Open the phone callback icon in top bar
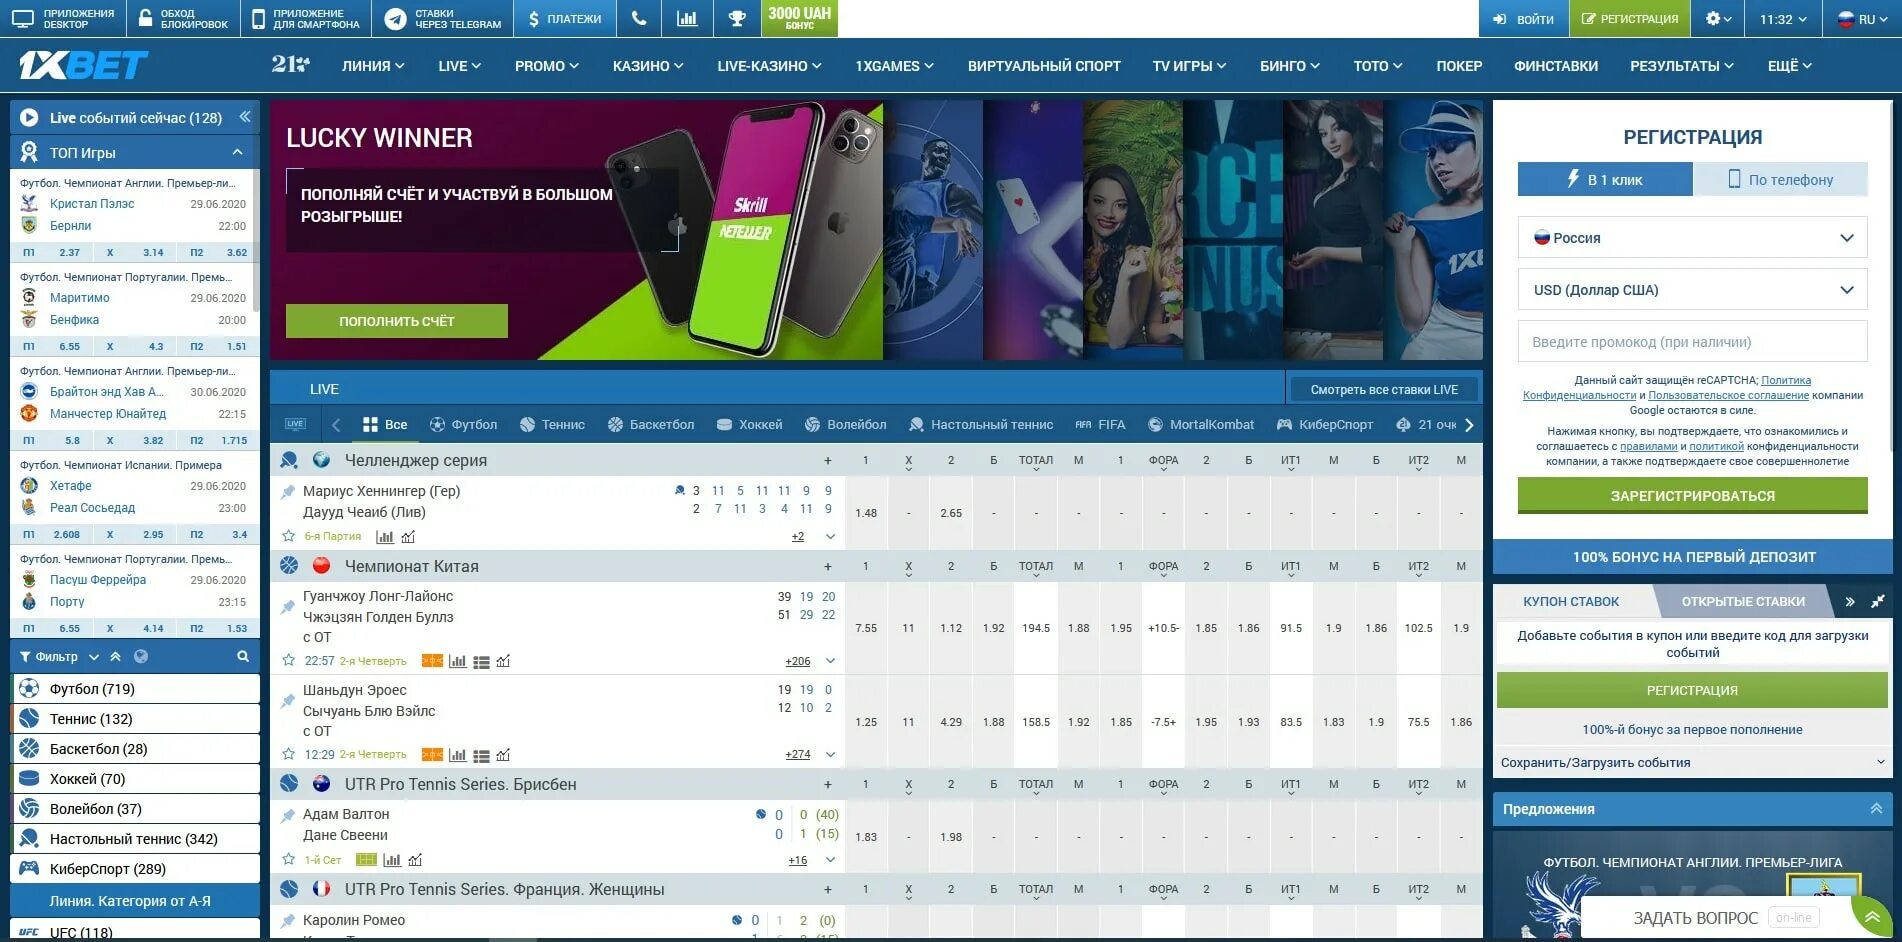Viewport: 1902px width, 942px height. (639, 18)
